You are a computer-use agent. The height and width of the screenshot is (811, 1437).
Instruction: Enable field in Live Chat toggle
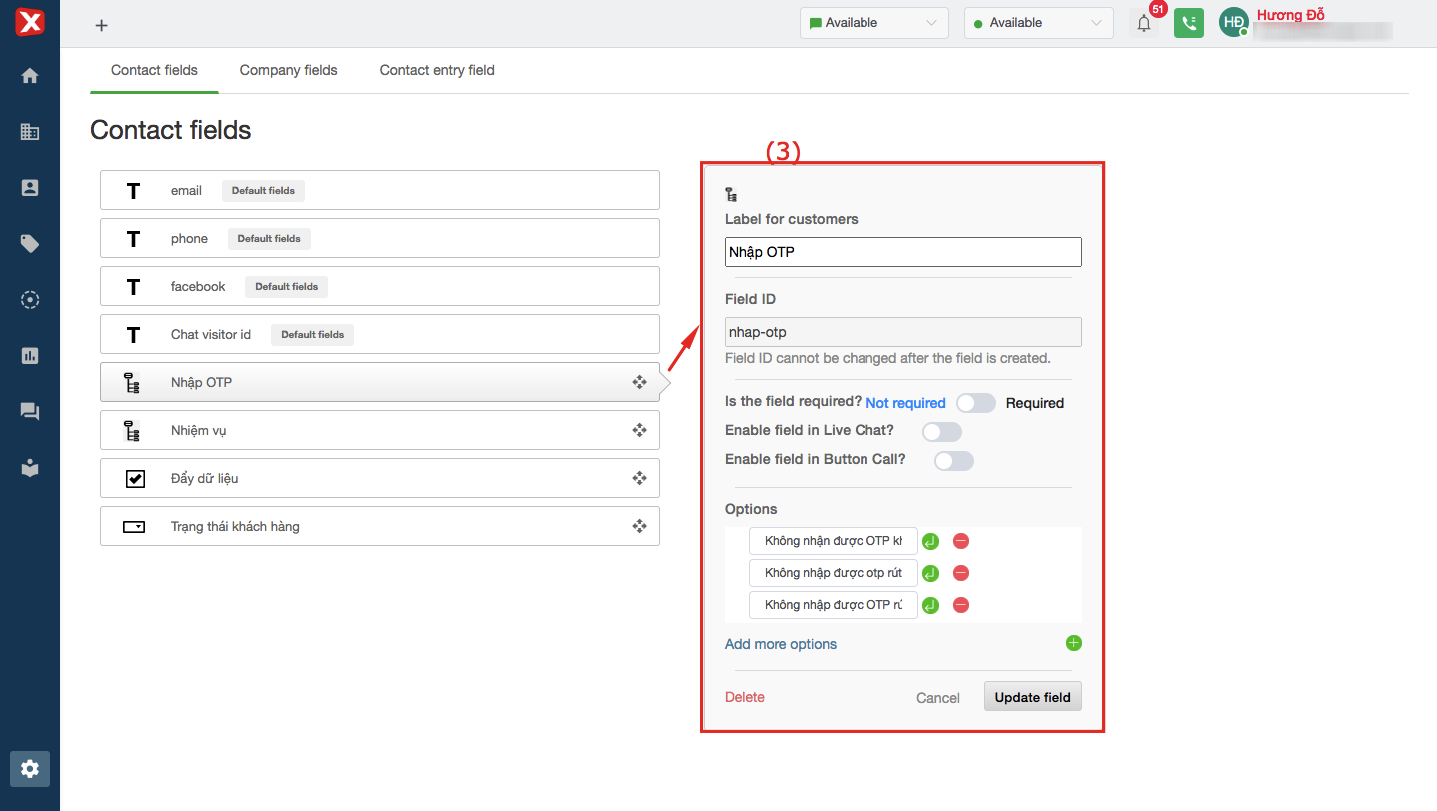pos(941,431)
